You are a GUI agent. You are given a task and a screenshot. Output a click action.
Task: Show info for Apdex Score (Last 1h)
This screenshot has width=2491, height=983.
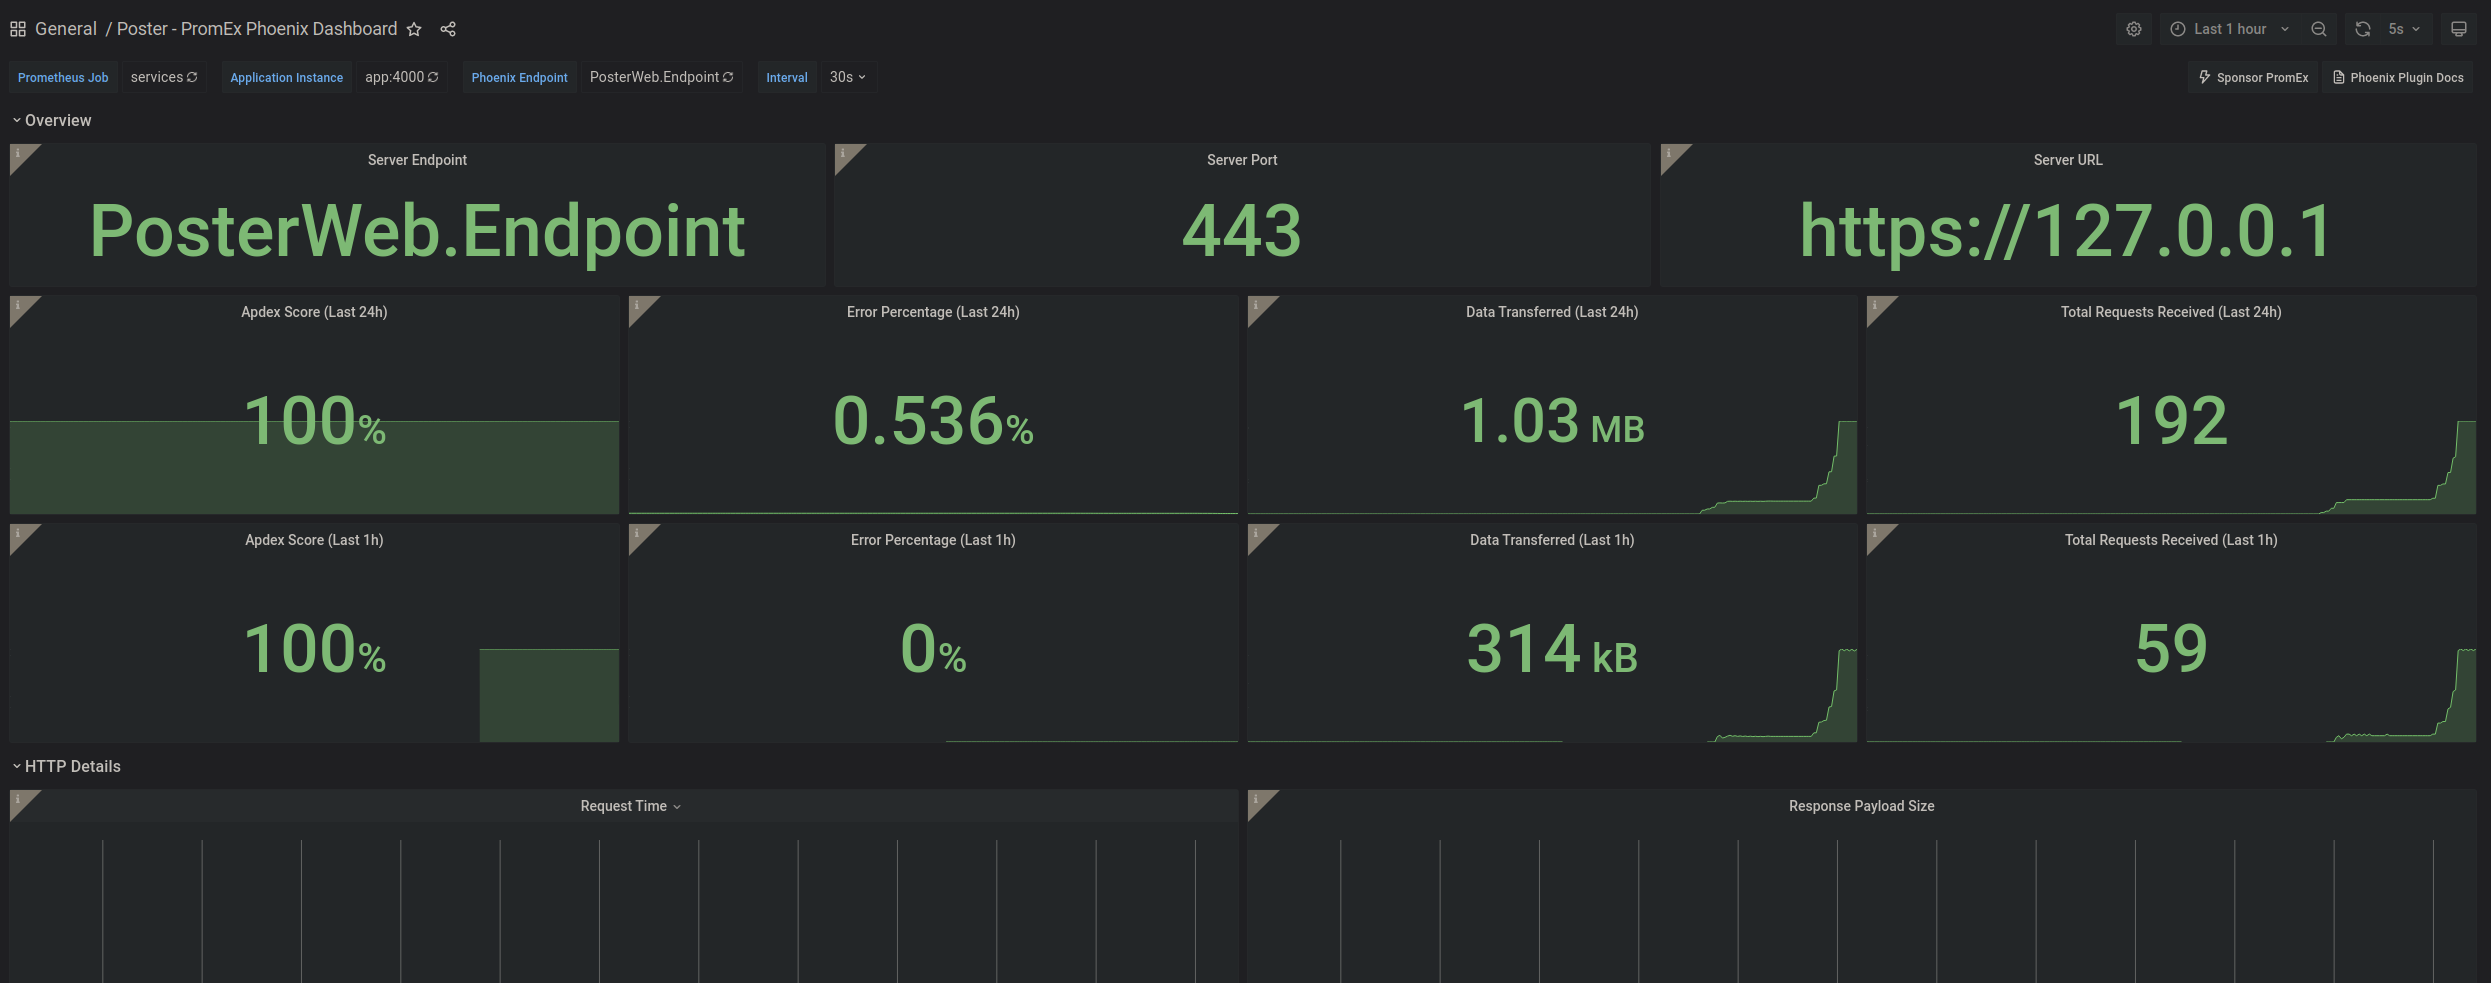19,533
